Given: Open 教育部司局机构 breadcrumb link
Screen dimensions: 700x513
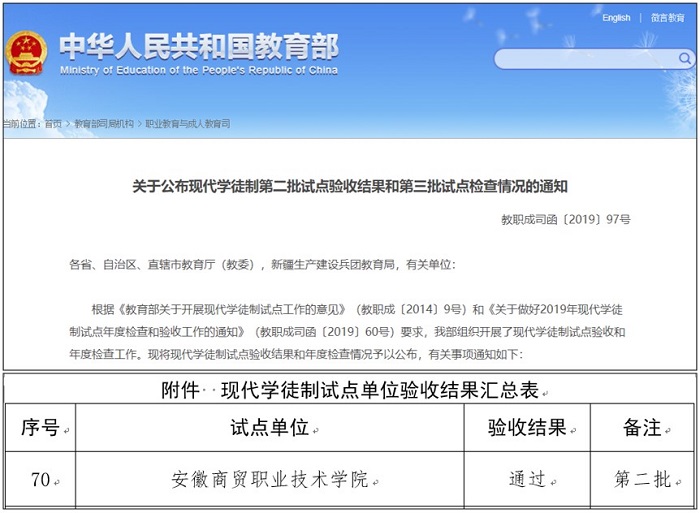Looking at the screenshot, I should (x=104, y=124).
